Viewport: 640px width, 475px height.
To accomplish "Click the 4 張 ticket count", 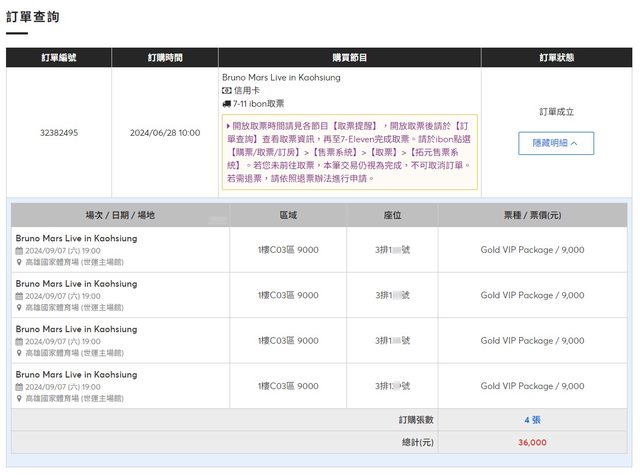I will (532, 419).
